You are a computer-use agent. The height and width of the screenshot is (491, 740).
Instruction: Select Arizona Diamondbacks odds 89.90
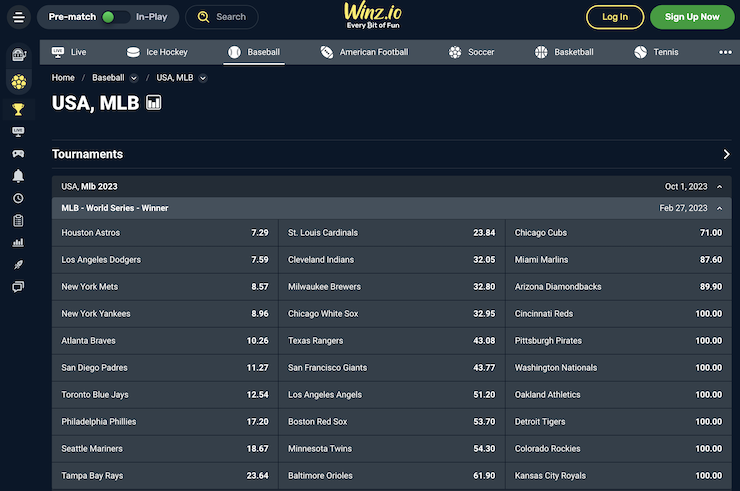(x=618, y=287)
